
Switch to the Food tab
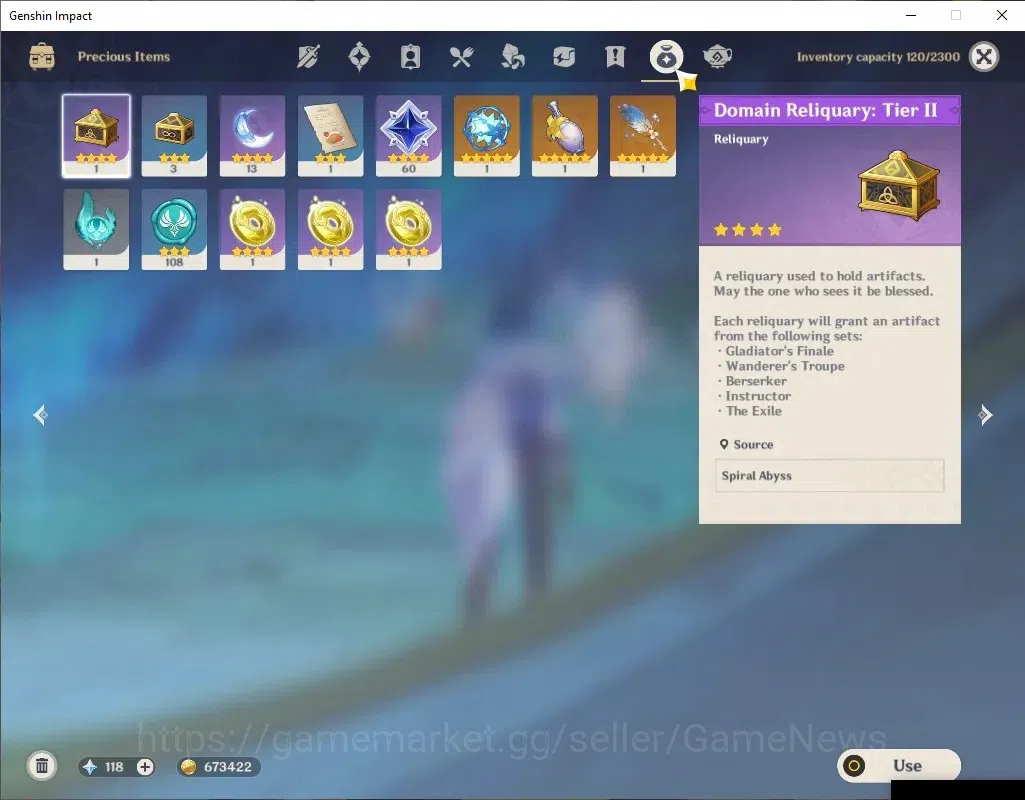[x=461, y=57]
